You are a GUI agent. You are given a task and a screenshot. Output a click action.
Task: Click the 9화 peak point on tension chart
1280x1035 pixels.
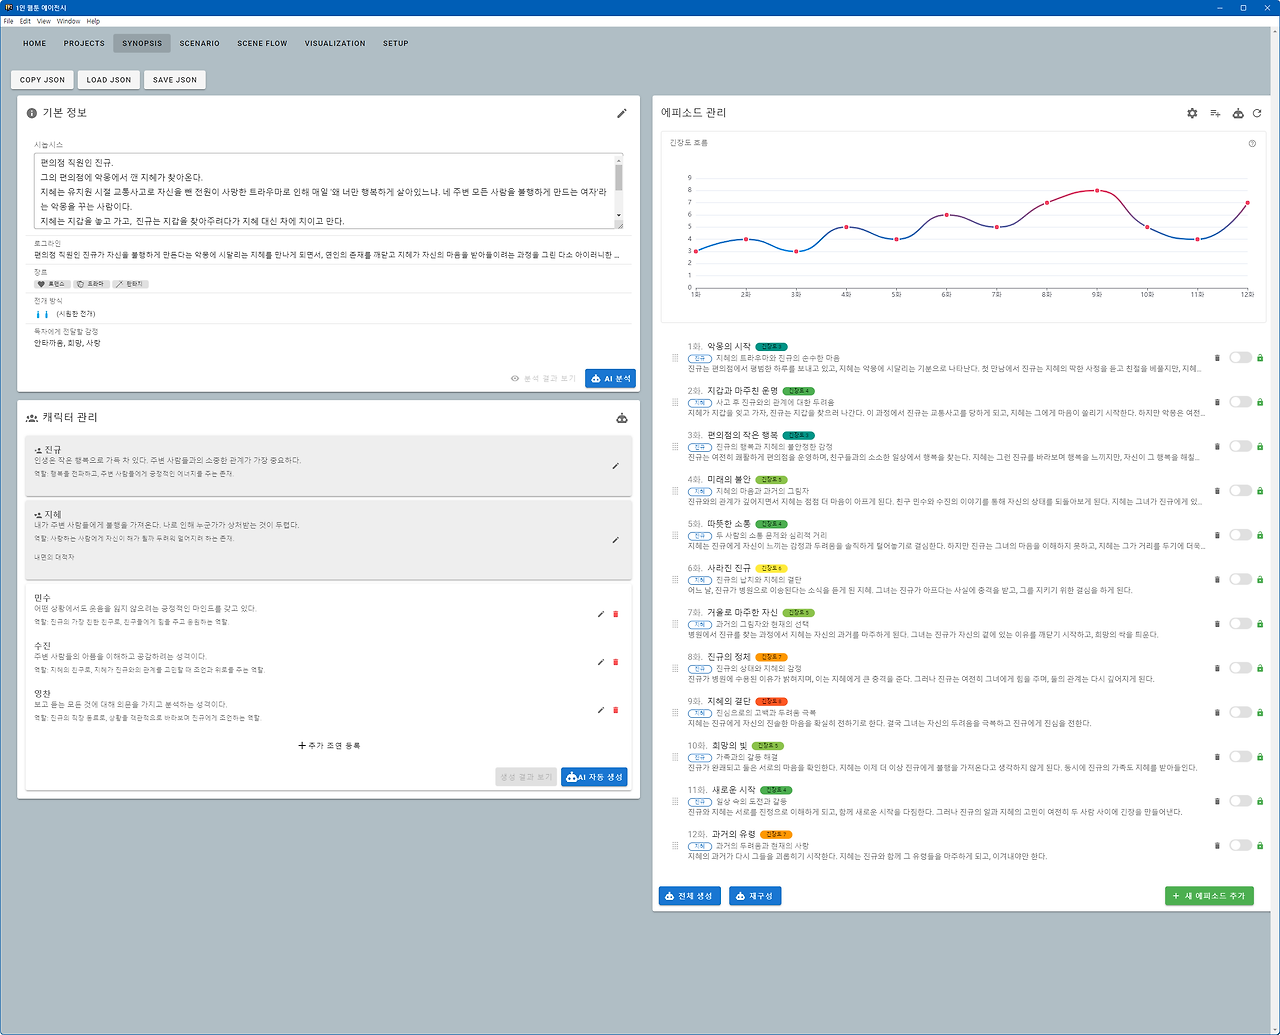1097,190
